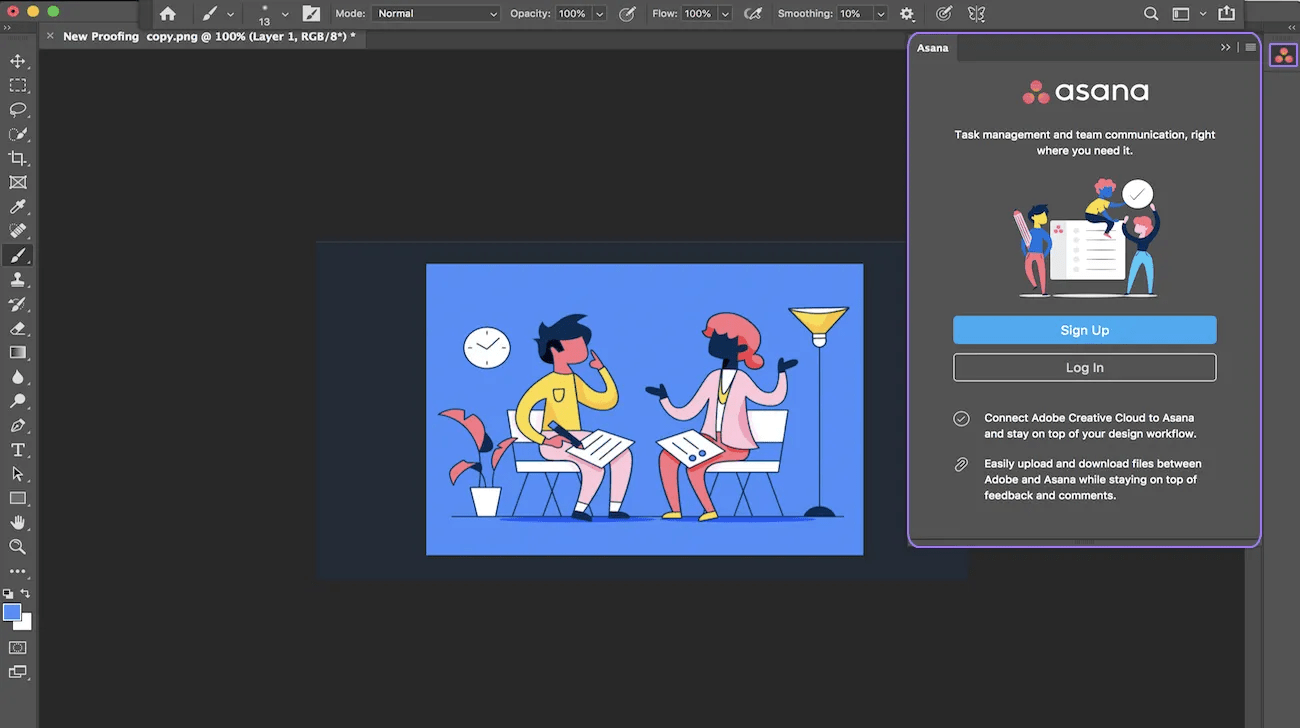Expand the Opacity slider dropdown
The width and height of the screenshot is (1300, 728).
tap(599, 14)
